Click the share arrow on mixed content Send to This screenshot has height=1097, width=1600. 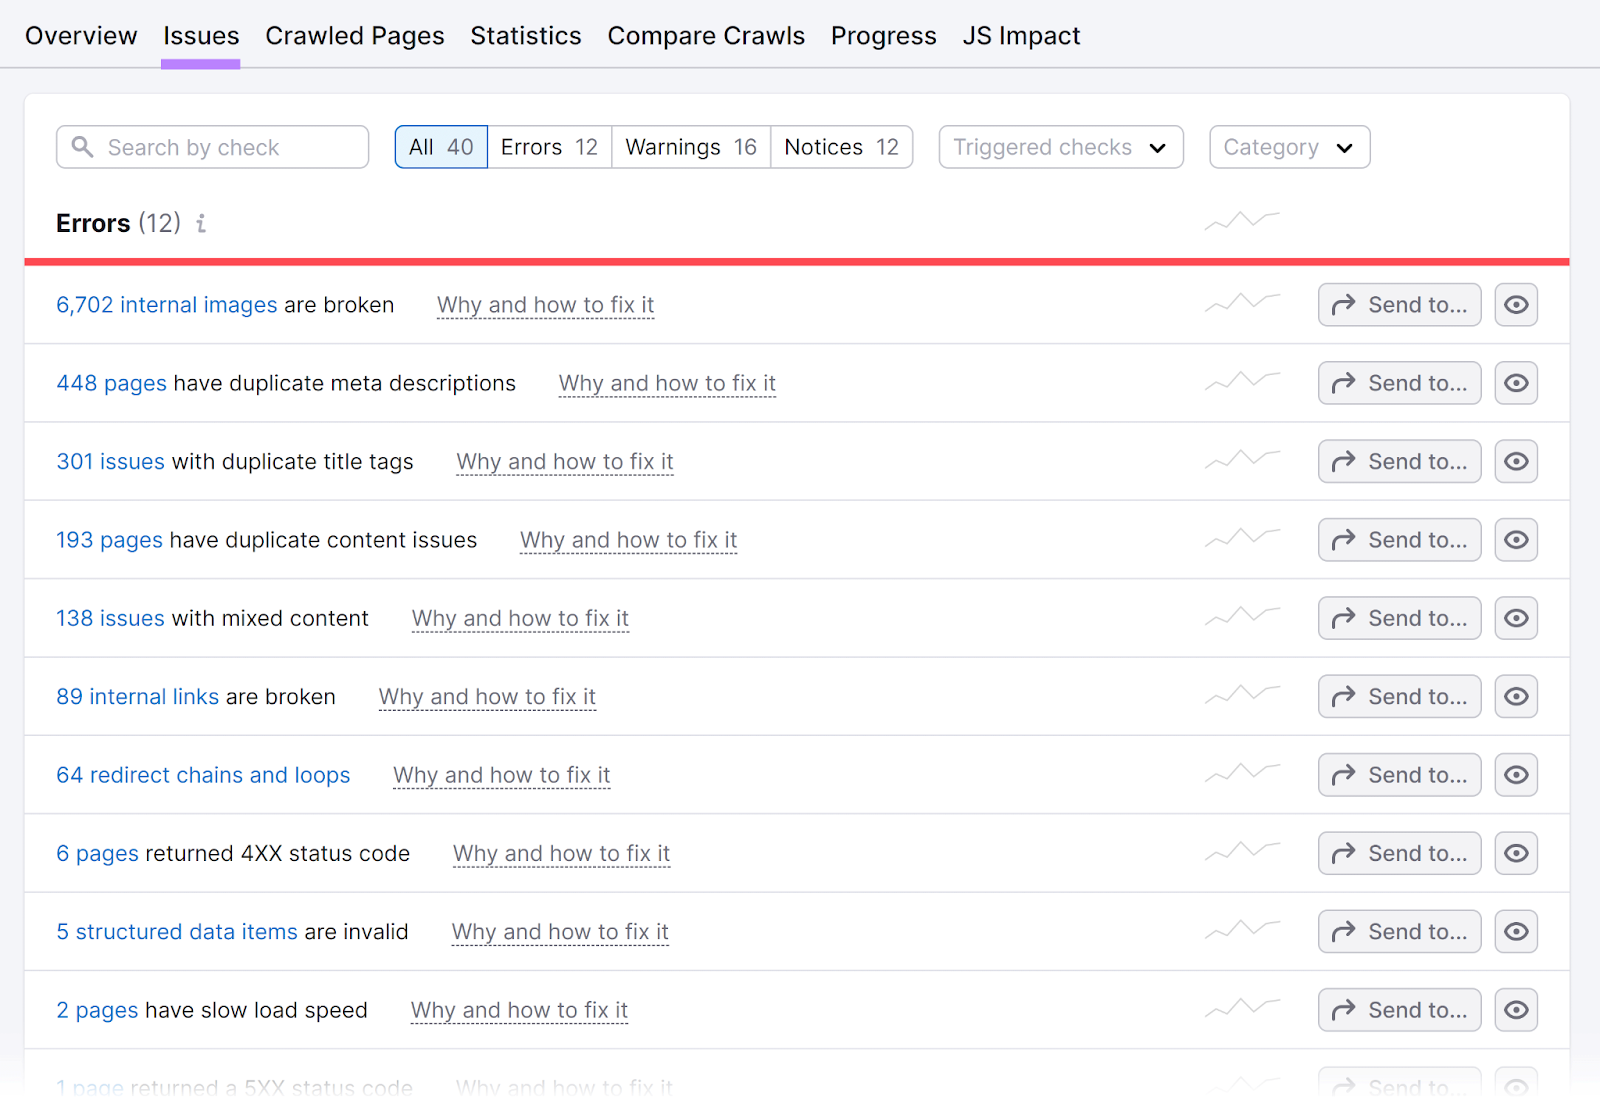[x=1344, y=617]
